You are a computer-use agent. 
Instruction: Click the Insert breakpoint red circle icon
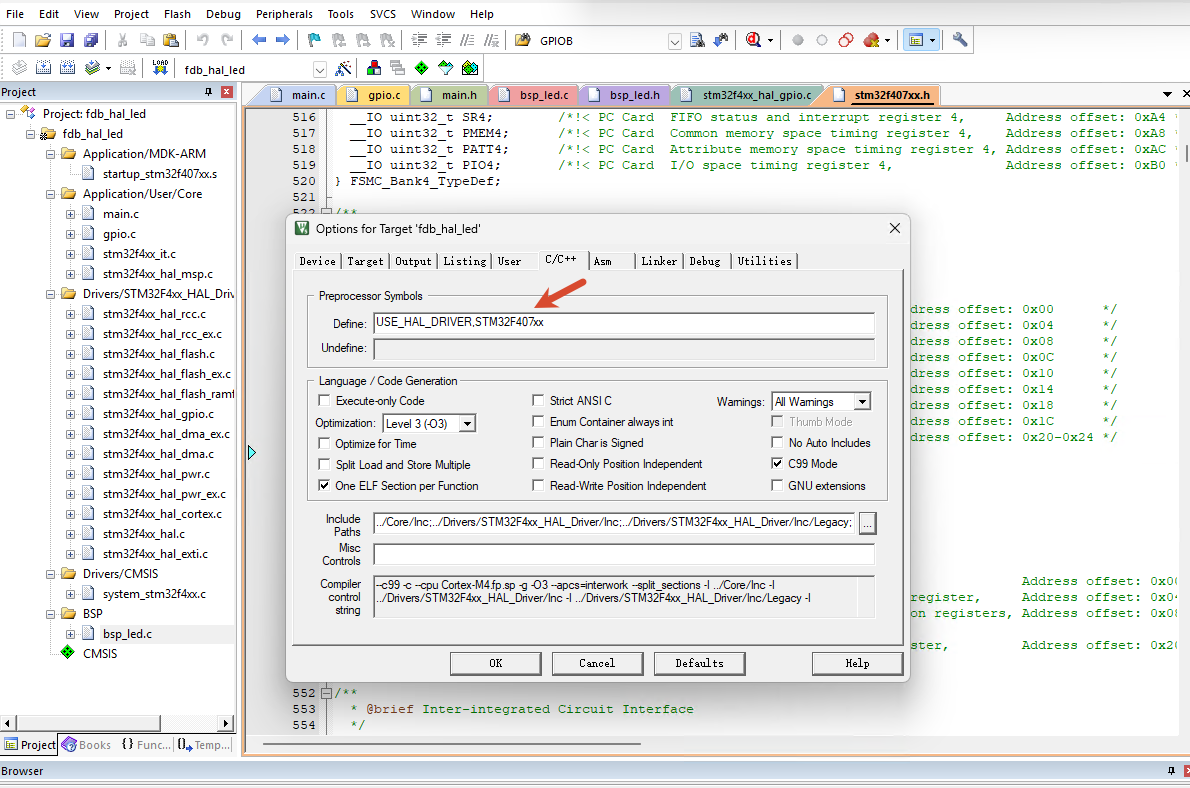[x=798, y=40]
